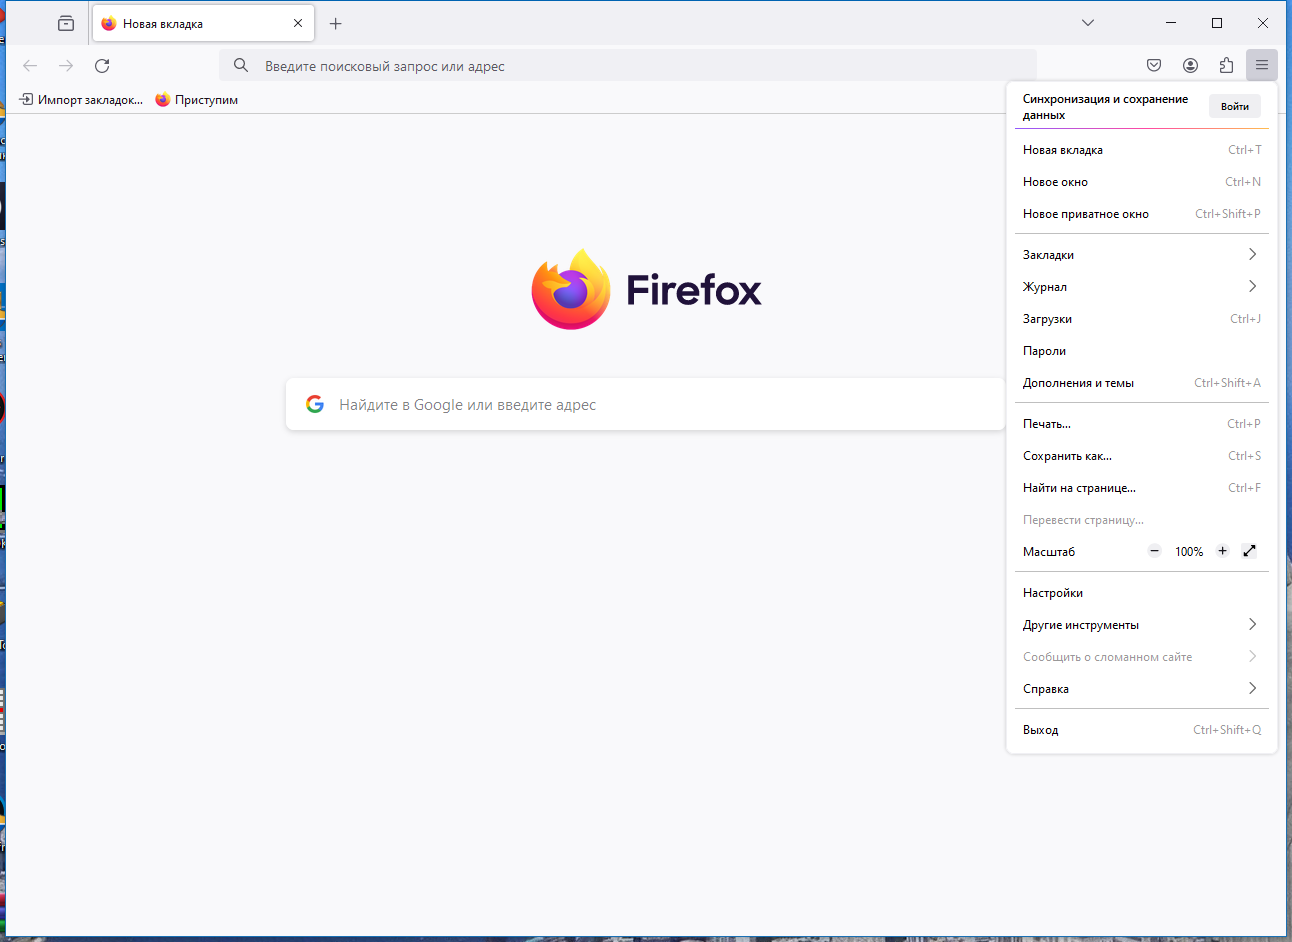Viewport: 1292px width, 942px height.
Task: Open the Pocket save icon
Action: (1154, 66)
